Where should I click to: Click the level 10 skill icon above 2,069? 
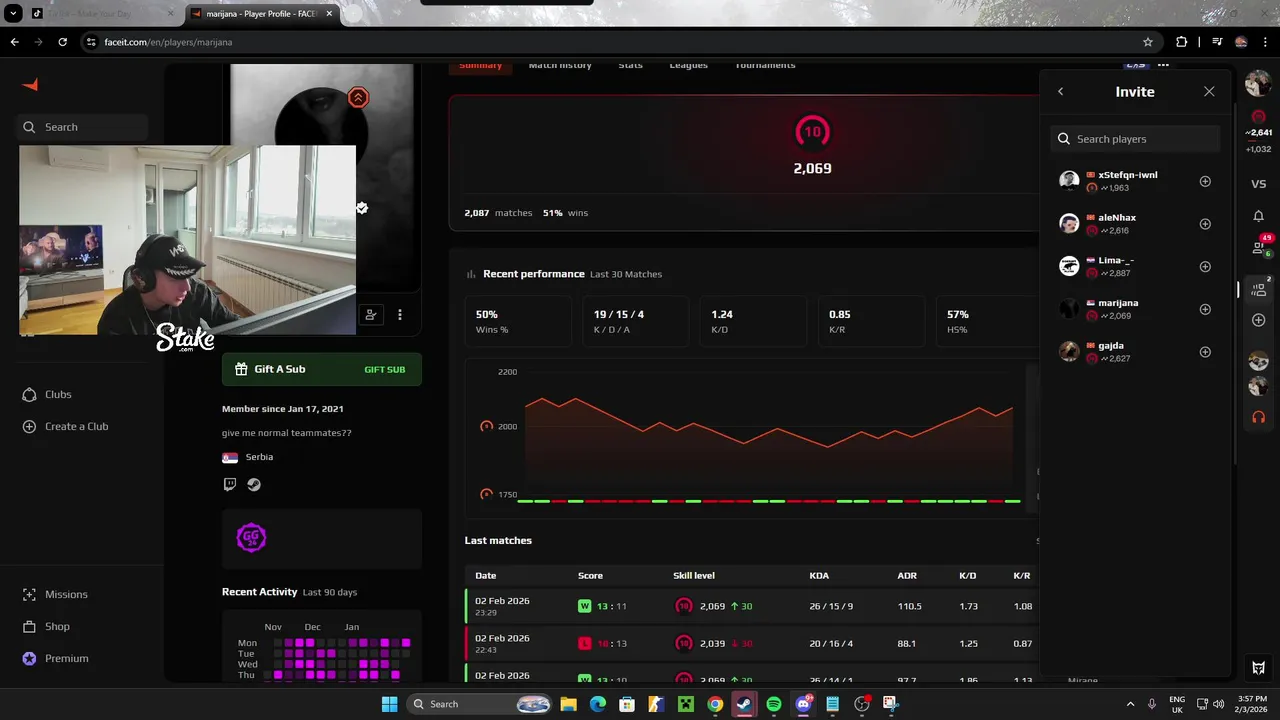812,132
